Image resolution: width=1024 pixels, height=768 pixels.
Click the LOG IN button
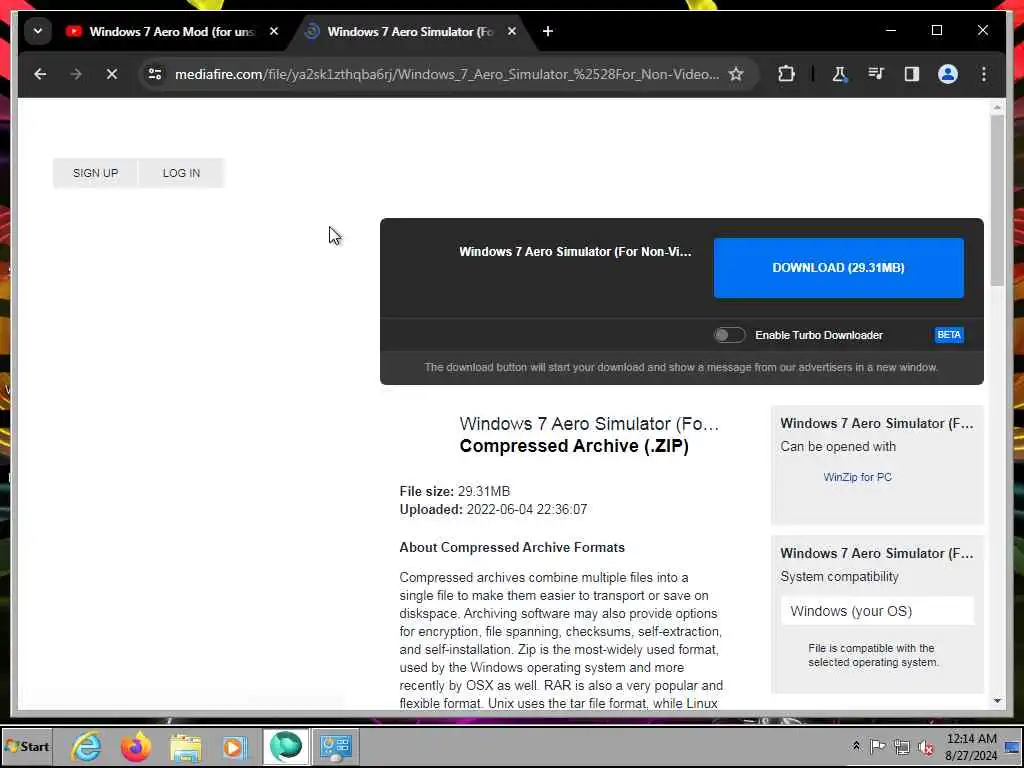(x=182, y=173)
